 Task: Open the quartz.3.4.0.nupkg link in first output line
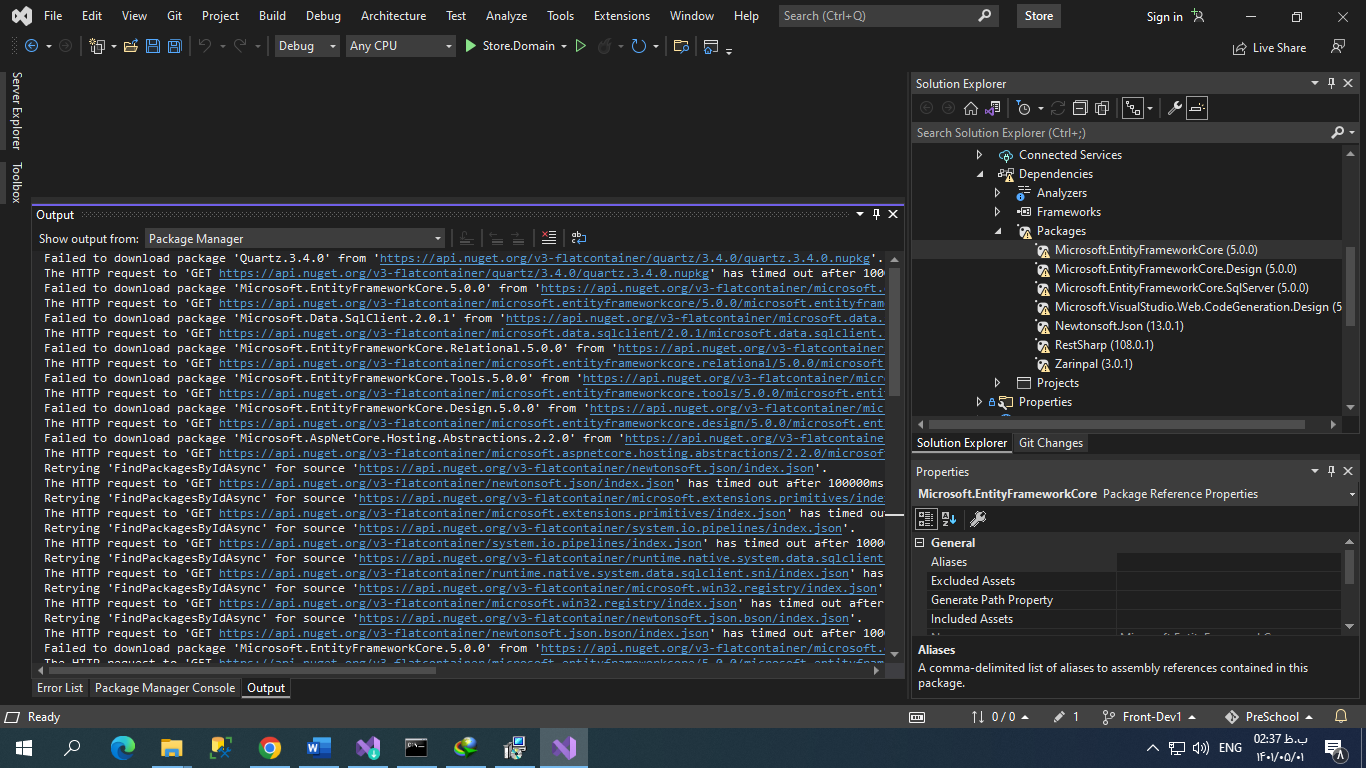point(625,258)
